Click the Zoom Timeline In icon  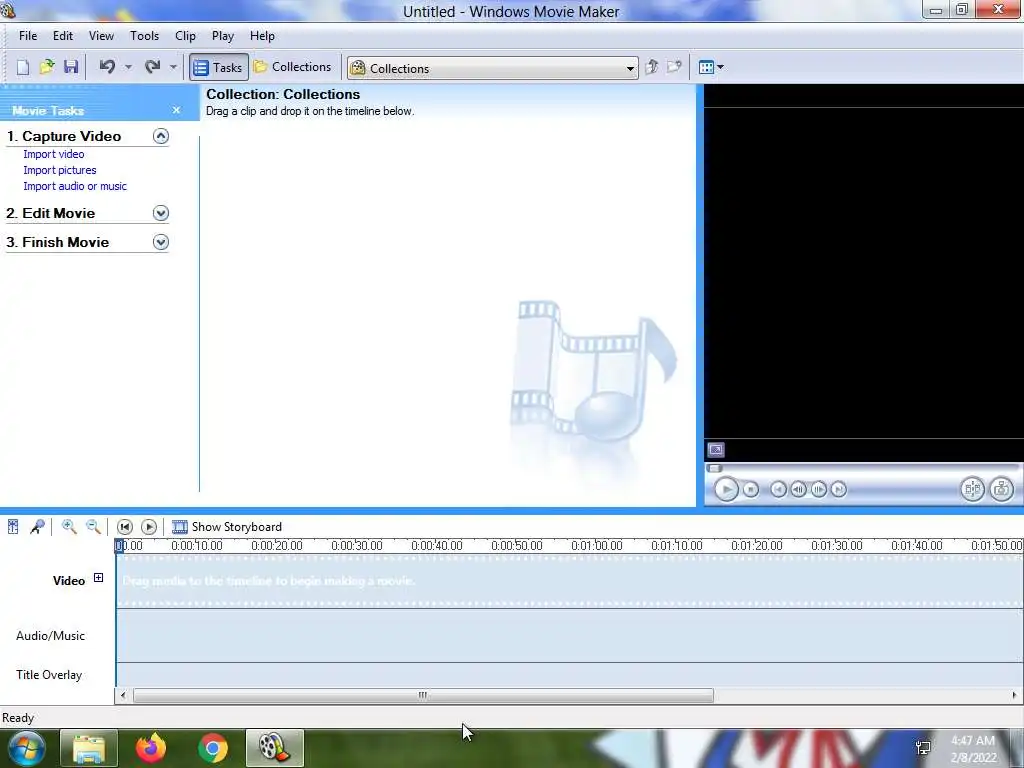point(69,526)
